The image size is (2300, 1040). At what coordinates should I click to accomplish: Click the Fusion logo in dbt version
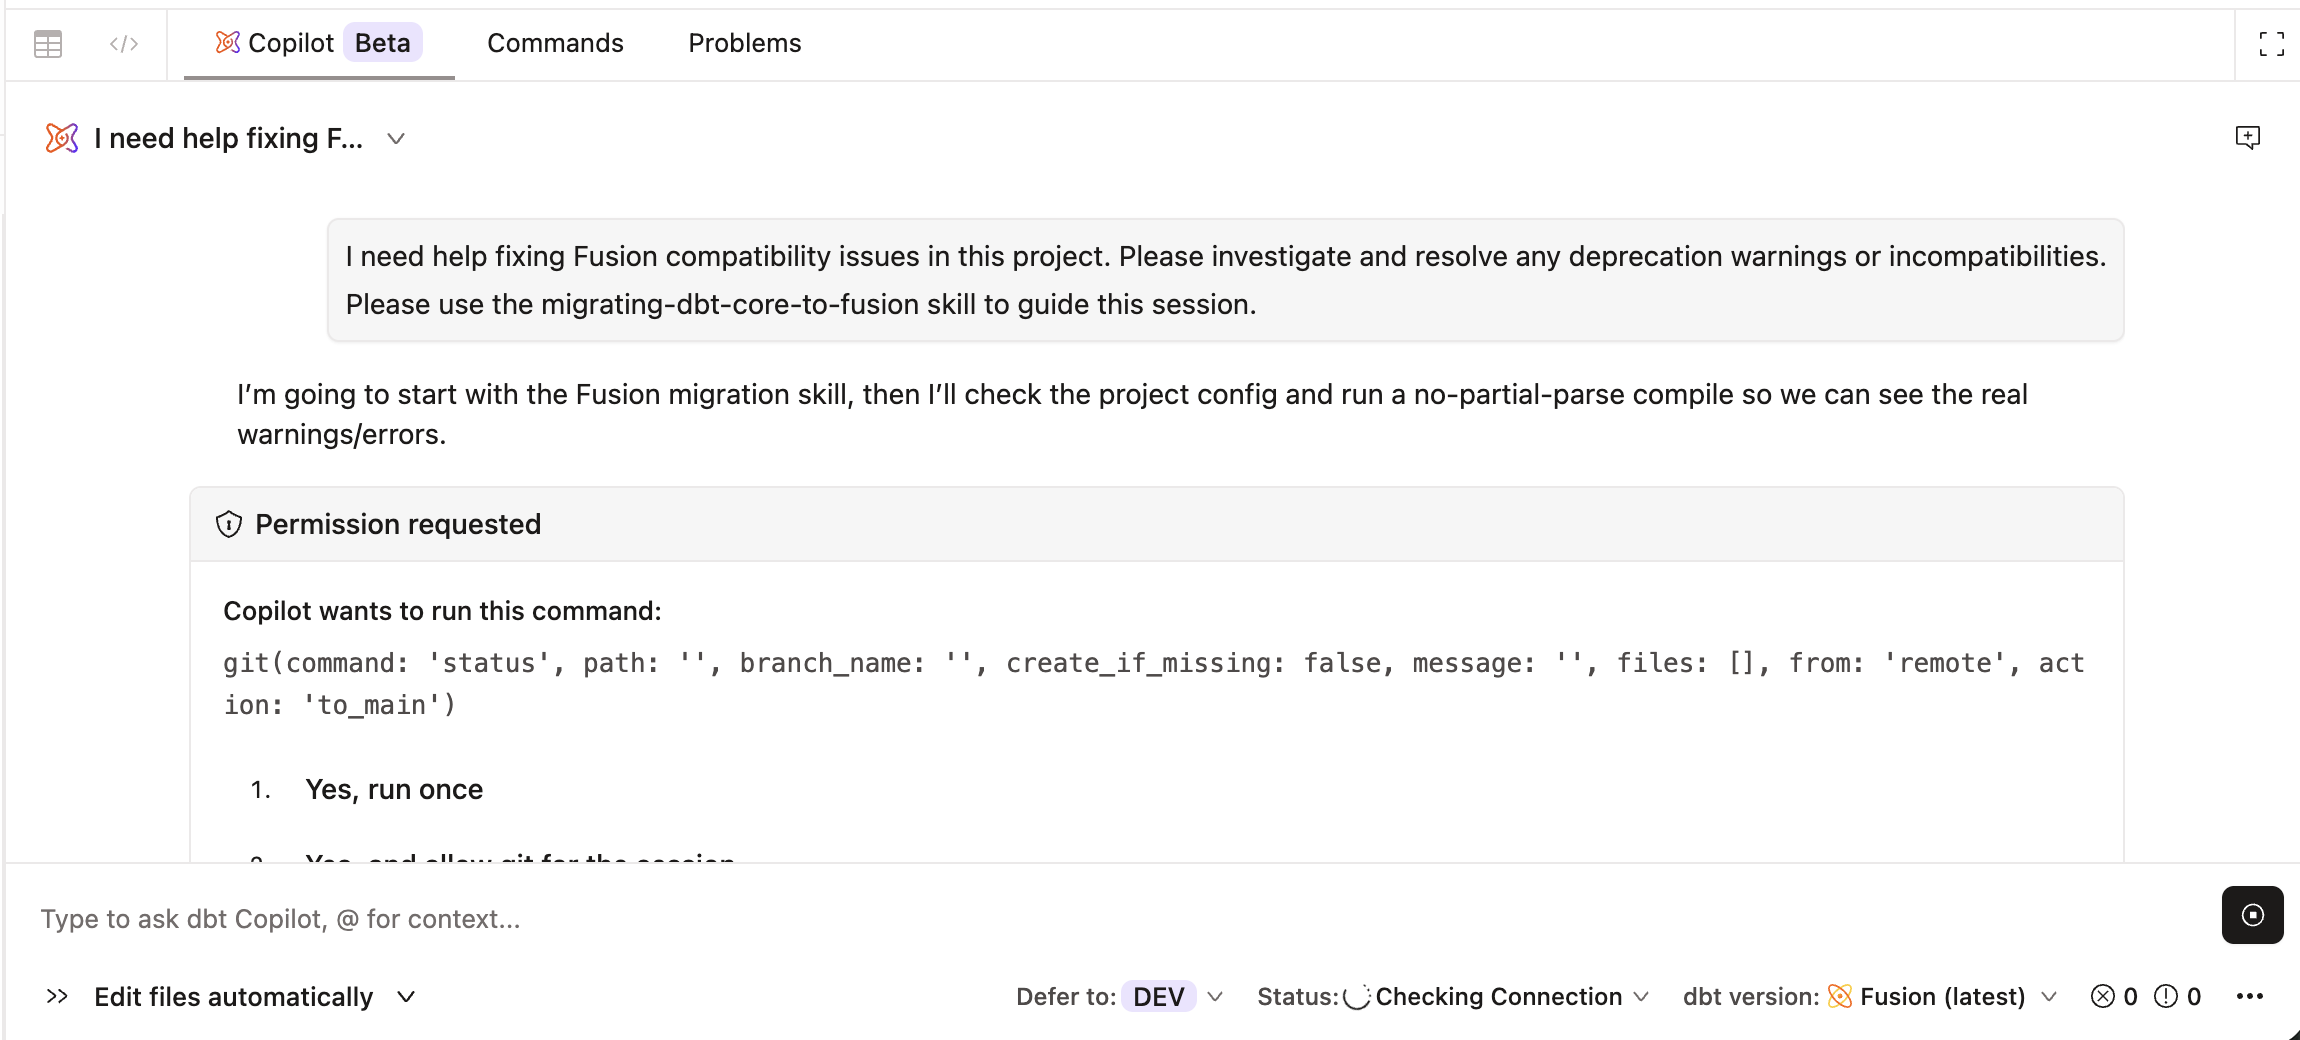1839,996
